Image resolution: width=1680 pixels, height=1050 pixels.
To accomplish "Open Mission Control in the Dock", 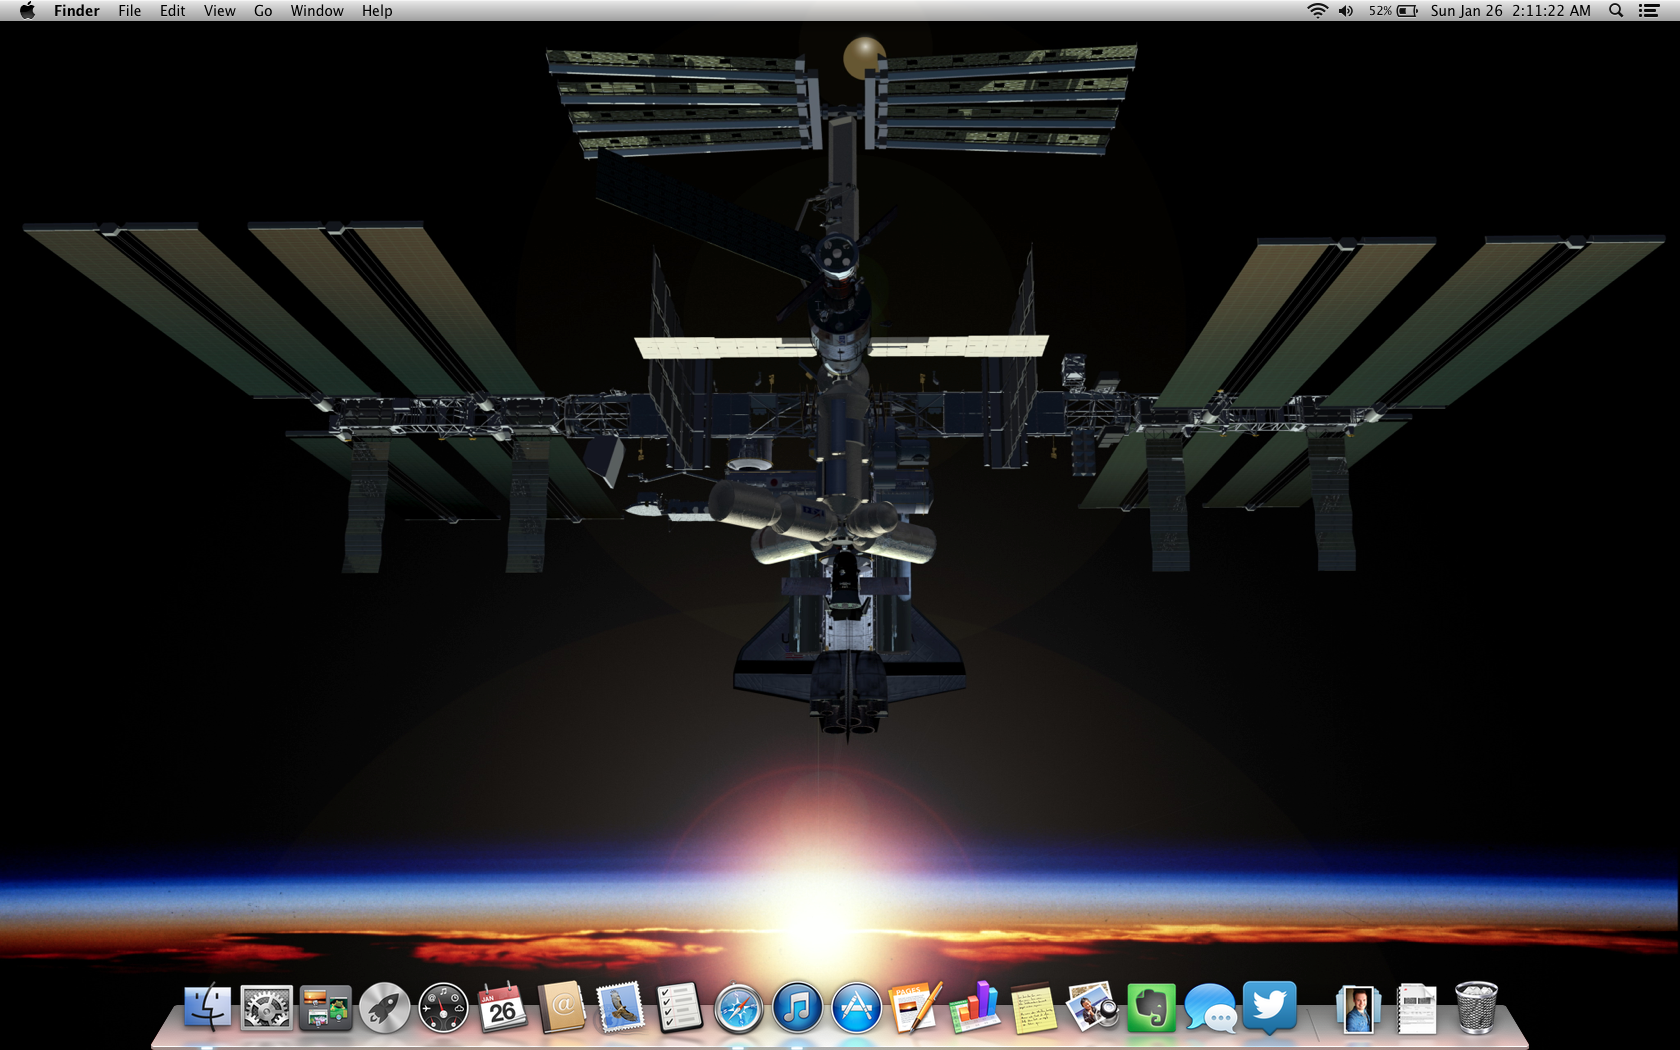I will 325,1008.
